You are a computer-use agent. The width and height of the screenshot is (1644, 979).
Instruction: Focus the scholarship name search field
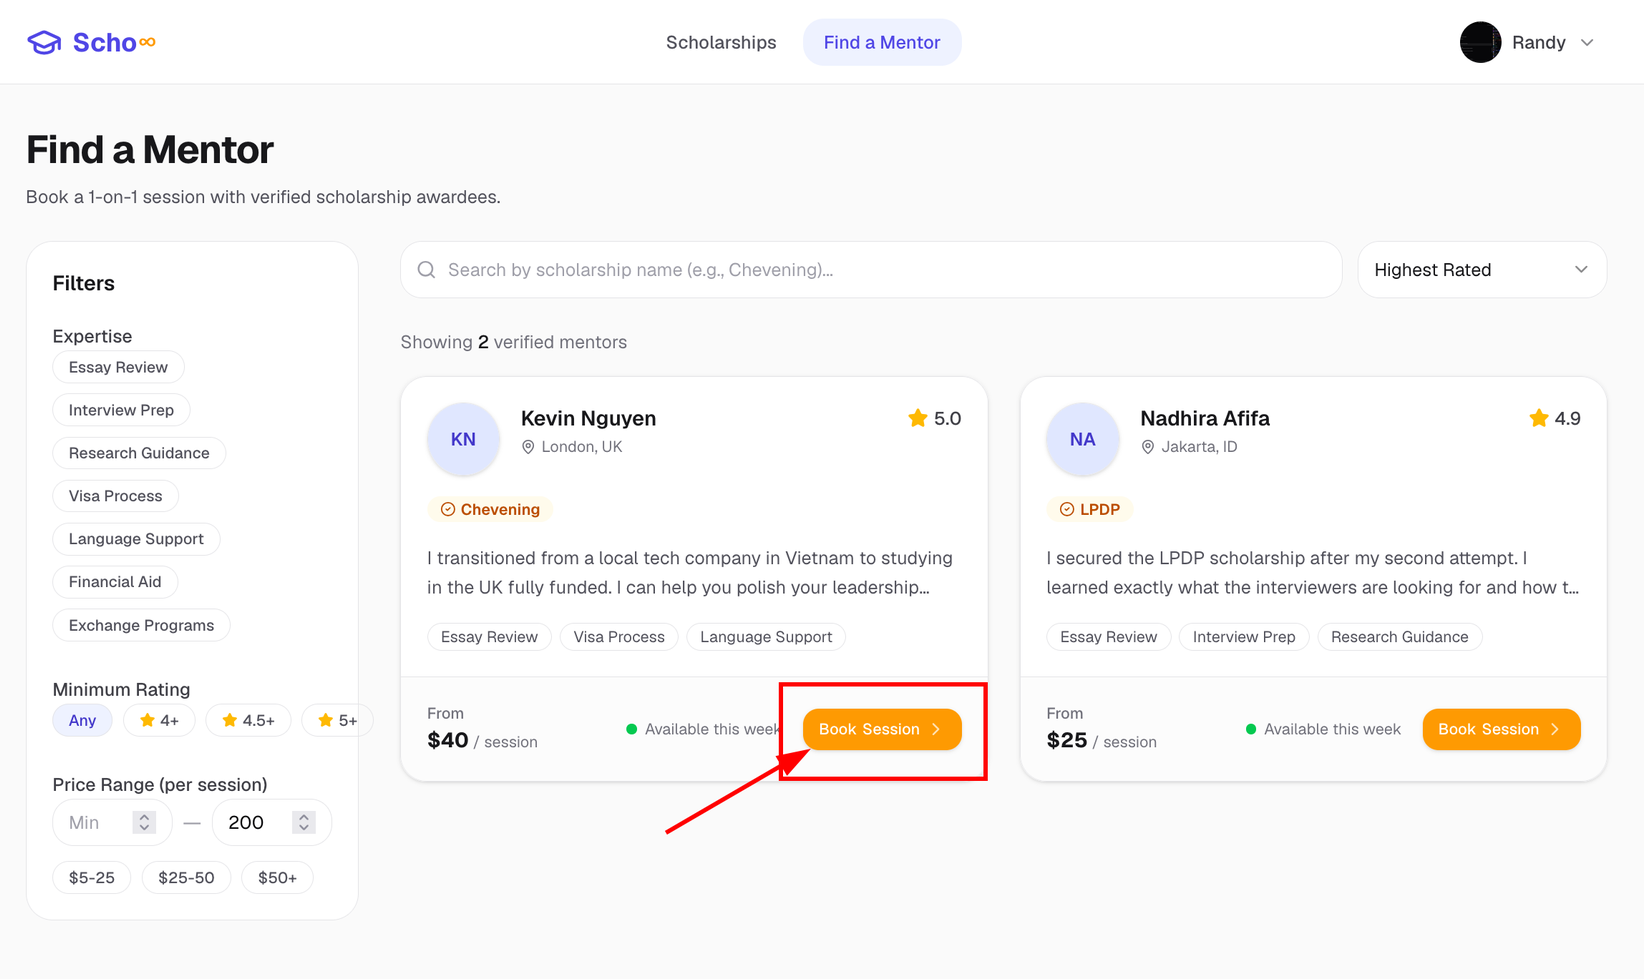(871, 270)
